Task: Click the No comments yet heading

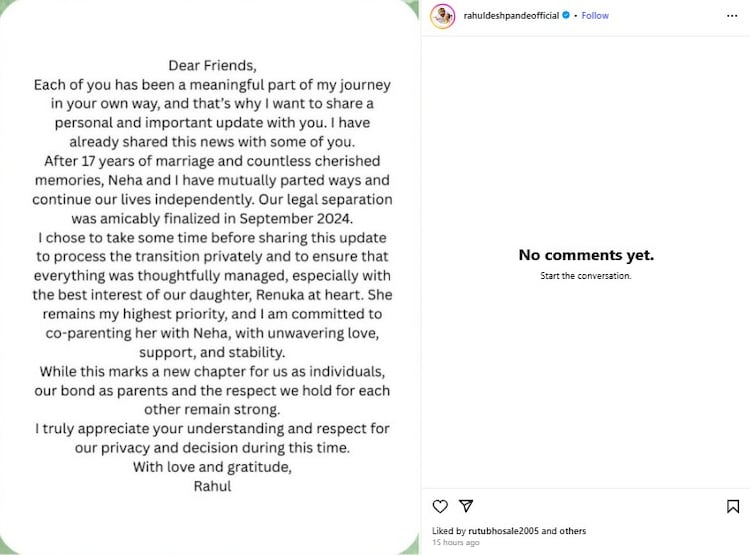Action: (x=586, y=255)
